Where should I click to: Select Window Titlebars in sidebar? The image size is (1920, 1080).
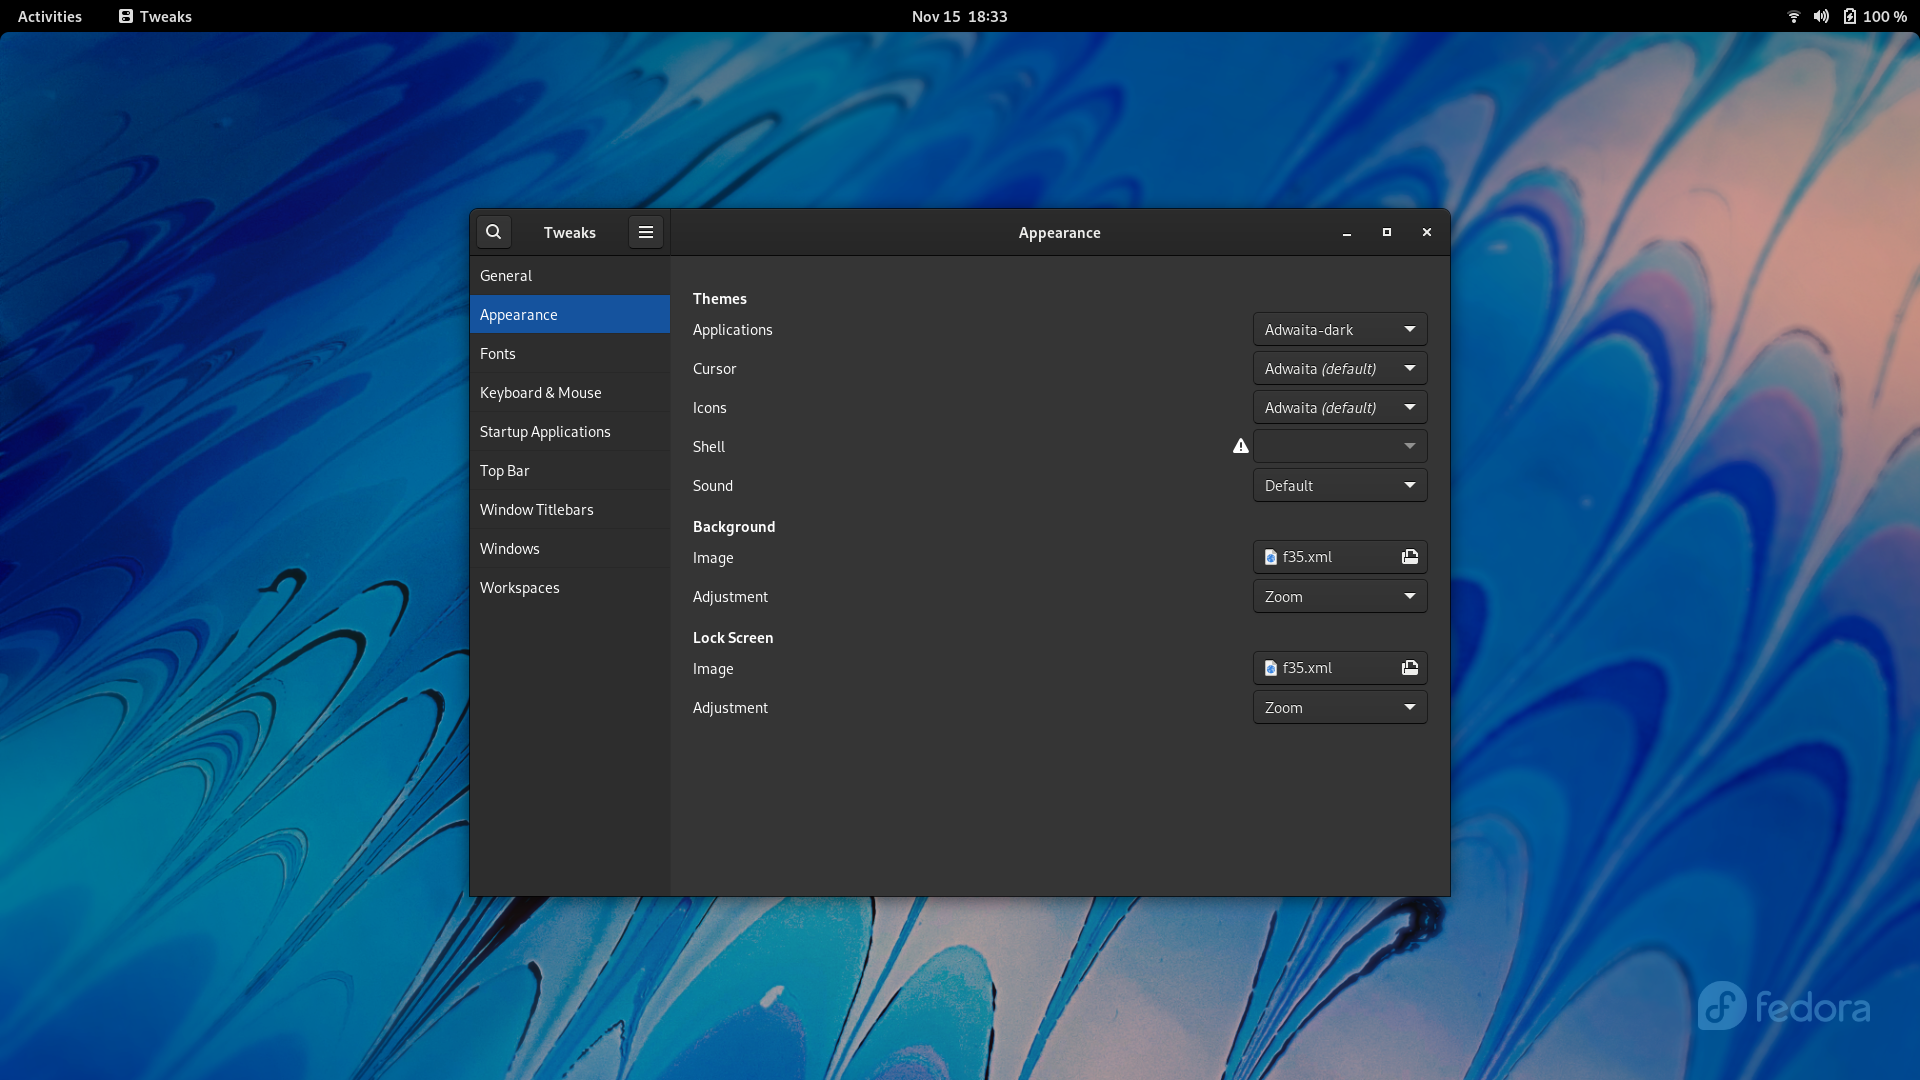click(x=570, y=509)
